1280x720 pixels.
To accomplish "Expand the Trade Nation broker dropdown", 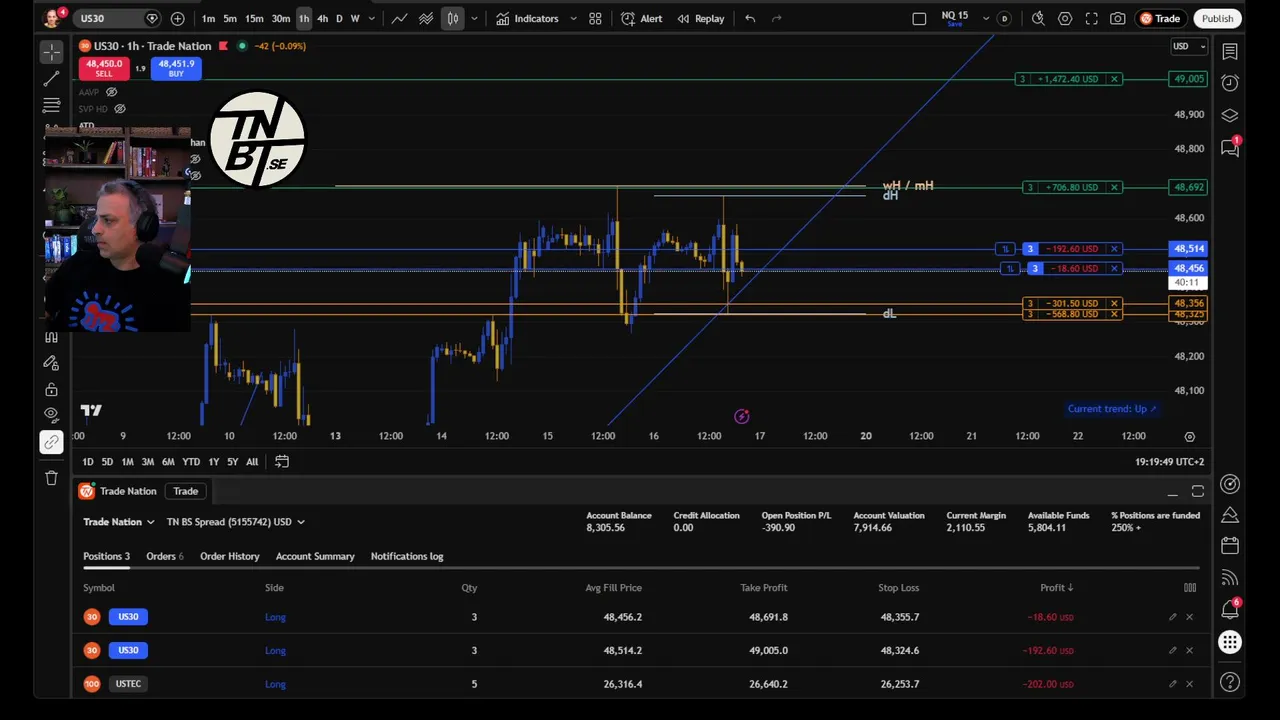I will tap(119, 522).
